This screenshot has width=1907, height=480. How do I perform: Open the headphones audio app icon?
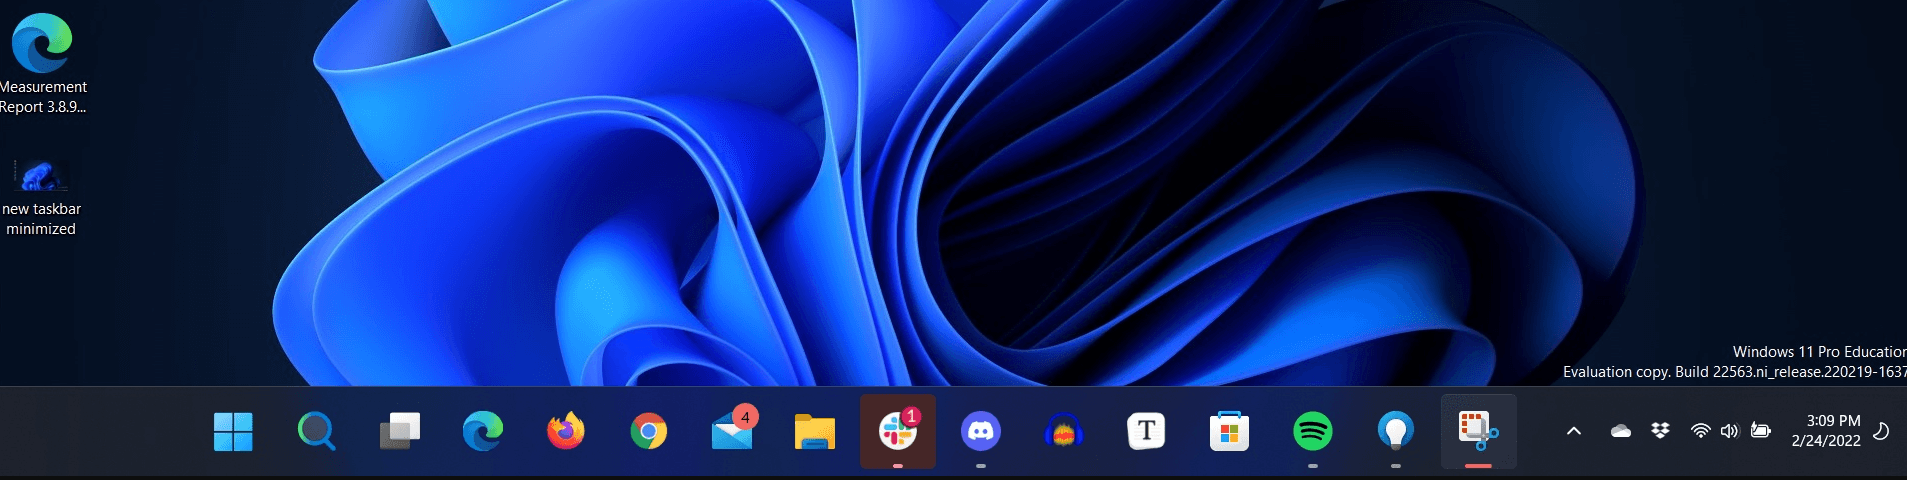[x=1063, y=432]
